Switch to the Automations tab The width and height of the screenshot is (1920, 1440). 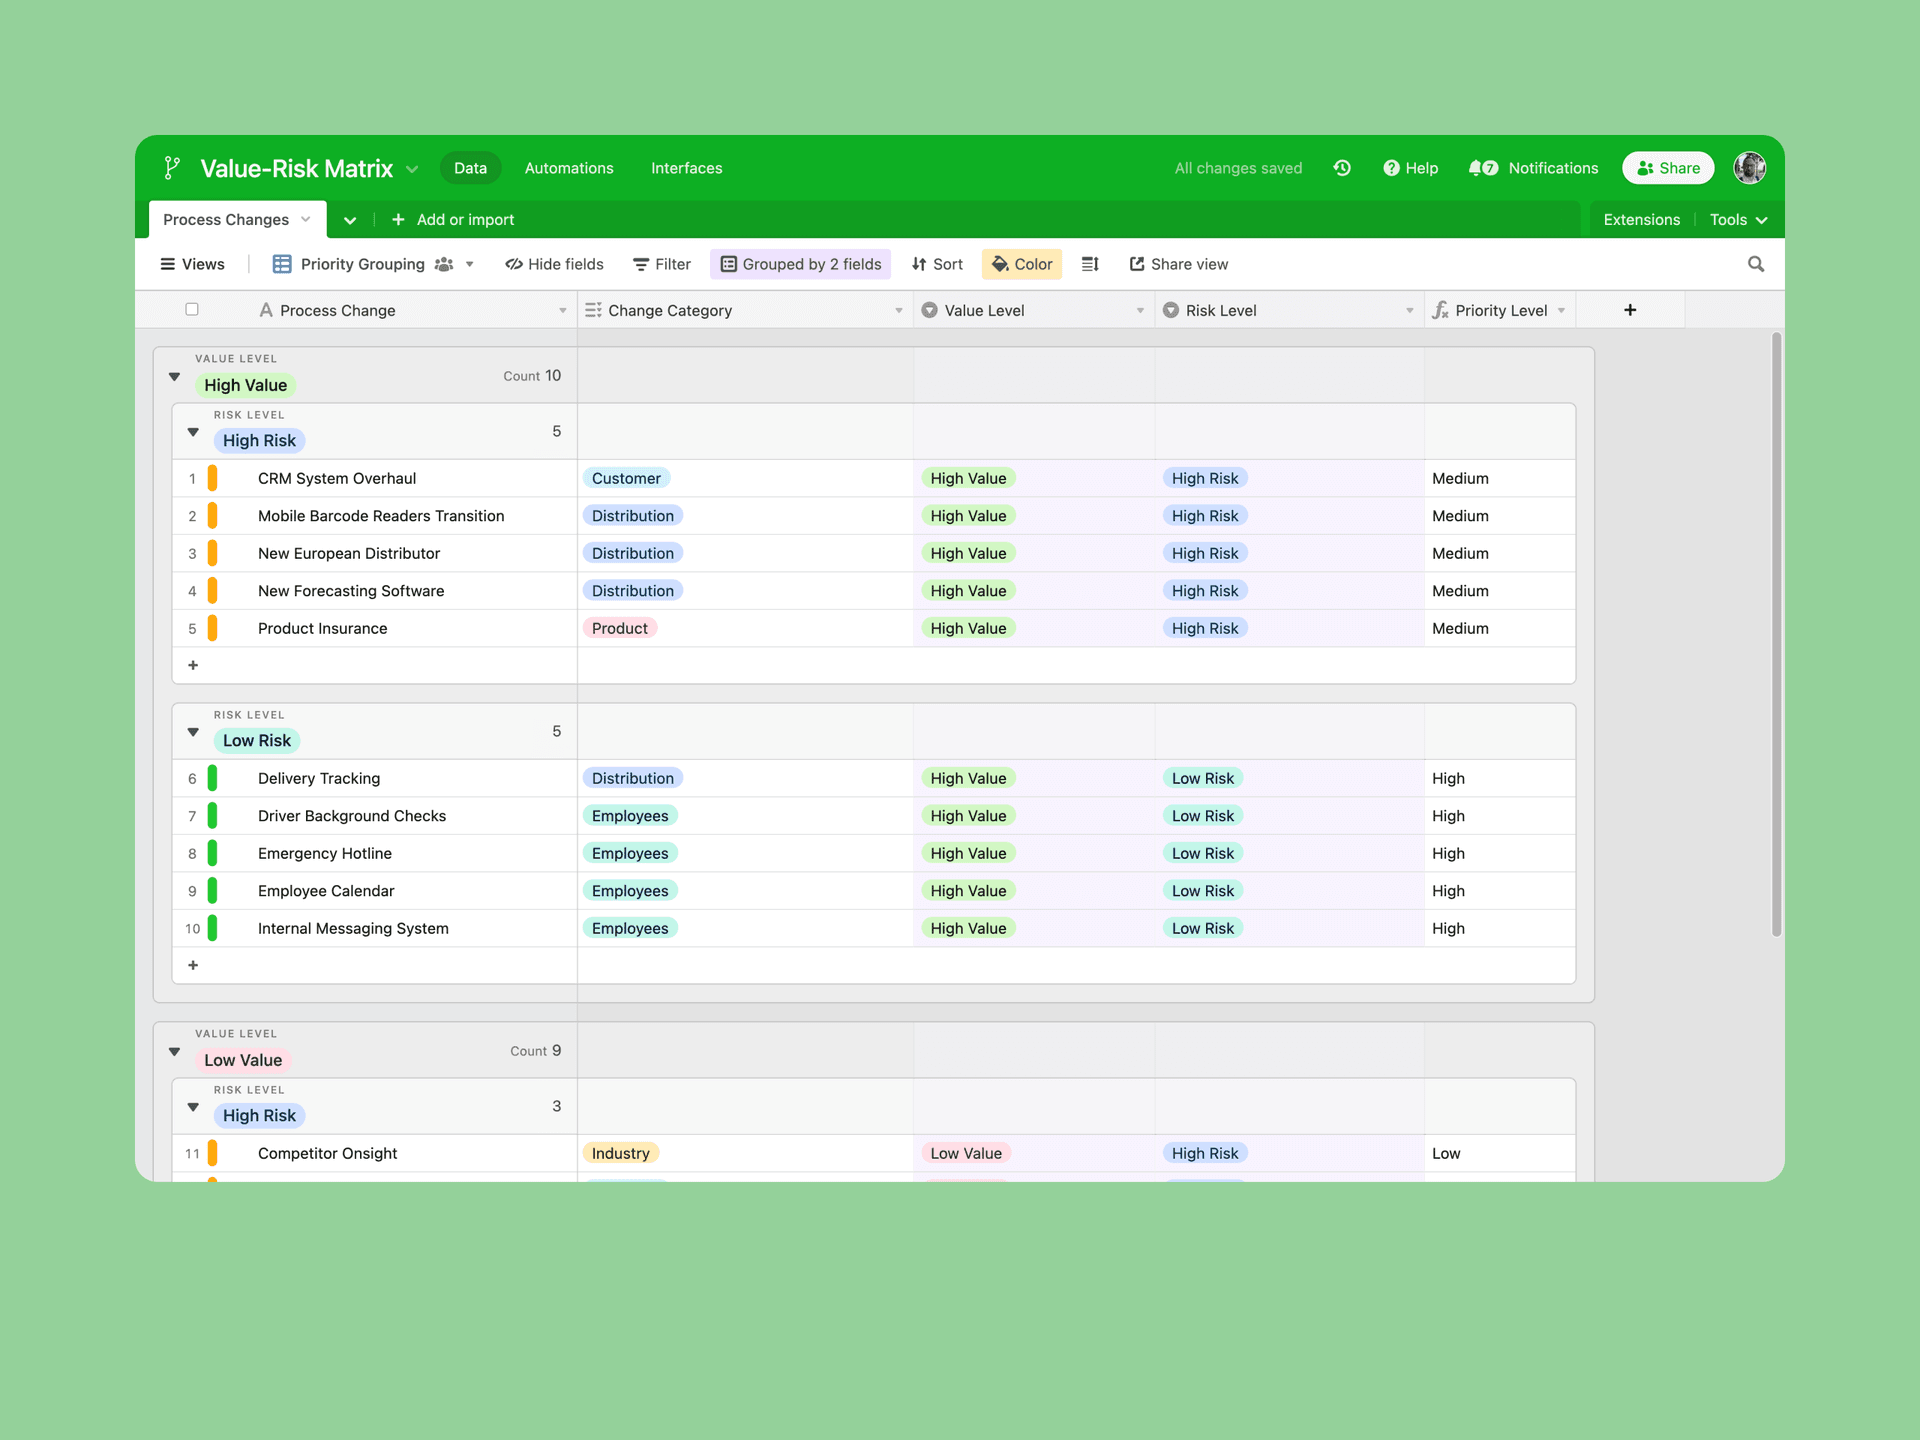tap(569, 168)
